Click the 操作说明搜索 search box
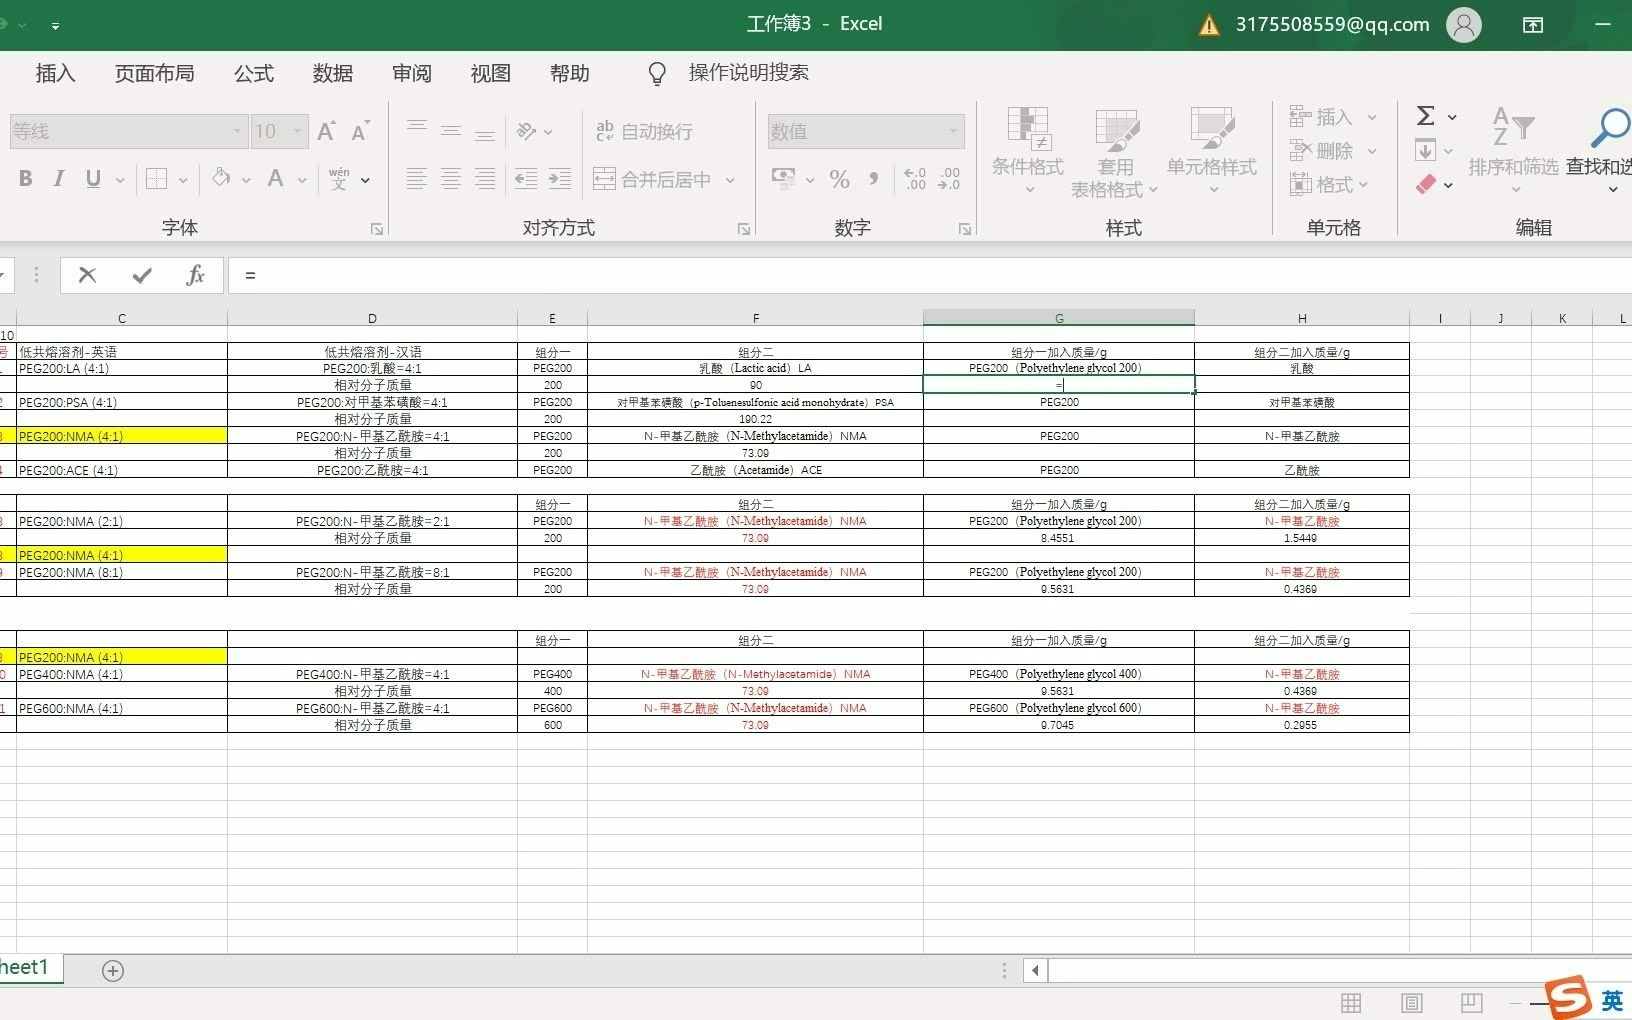 (x=748, y=73)
